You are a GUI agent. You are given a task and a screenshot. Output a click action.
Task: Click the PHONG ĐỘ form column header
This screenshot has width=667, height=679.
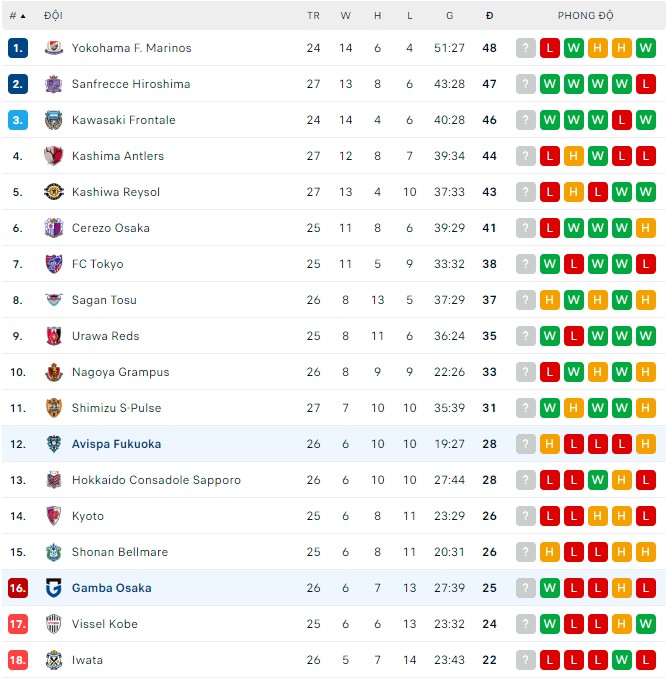point(586,16)
